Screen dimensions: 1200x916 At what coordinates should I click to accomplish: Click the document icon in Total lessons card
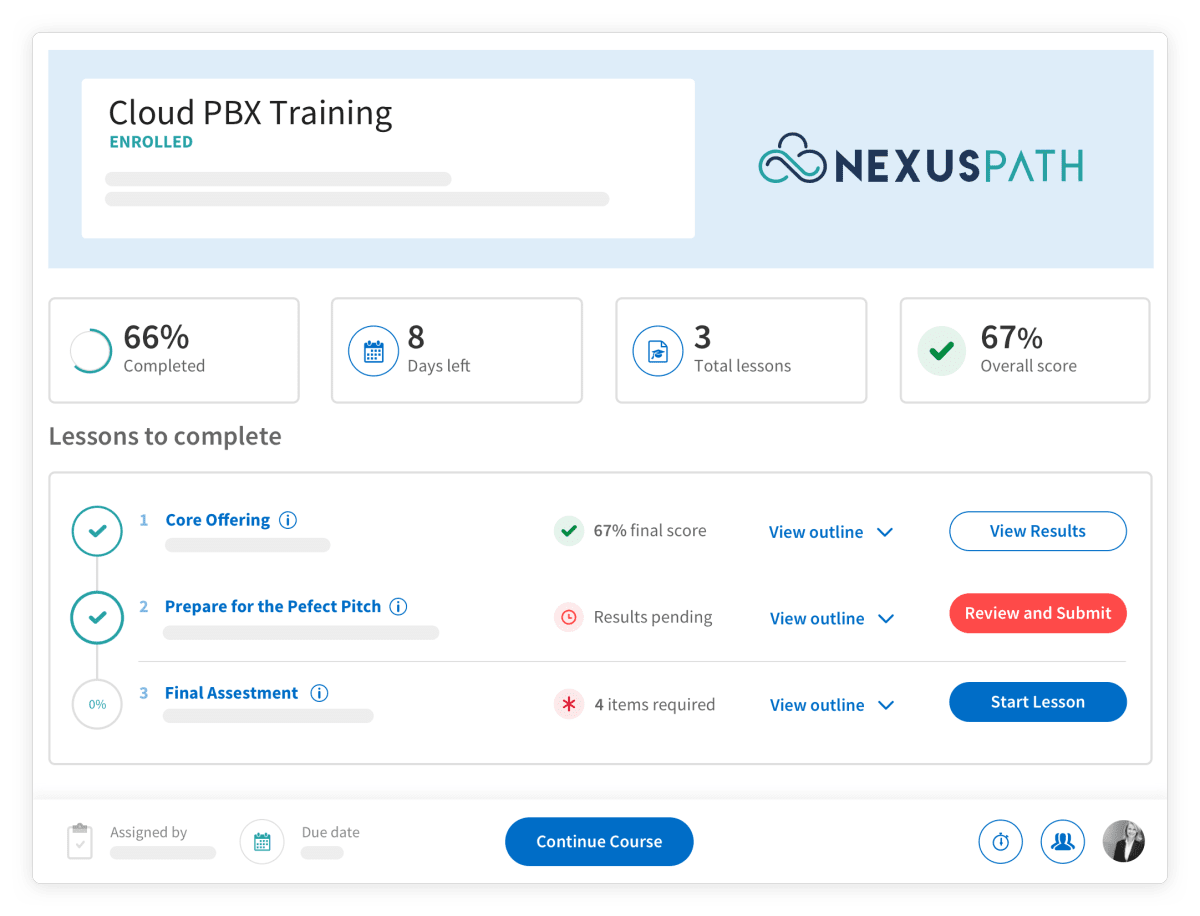658,351
